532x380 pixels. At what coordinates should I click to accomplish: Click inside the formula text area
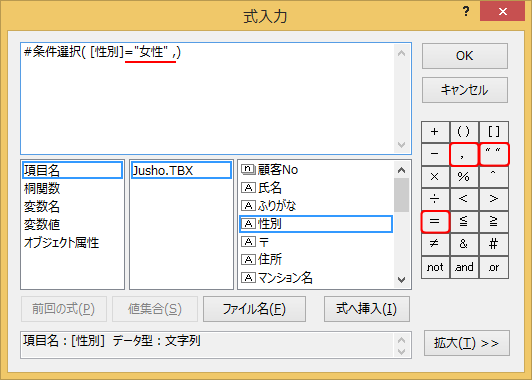(x=208, y=98)
